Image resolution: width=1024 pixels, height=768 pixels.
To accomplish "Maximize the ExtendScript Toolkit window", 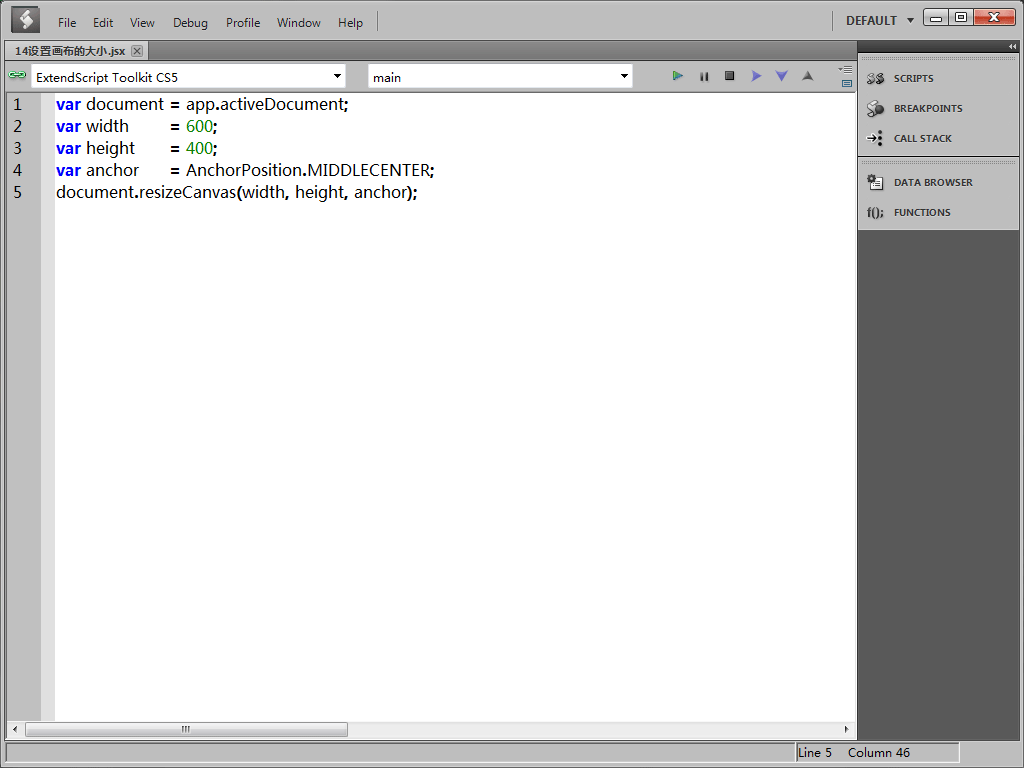I will pos(961,18).
